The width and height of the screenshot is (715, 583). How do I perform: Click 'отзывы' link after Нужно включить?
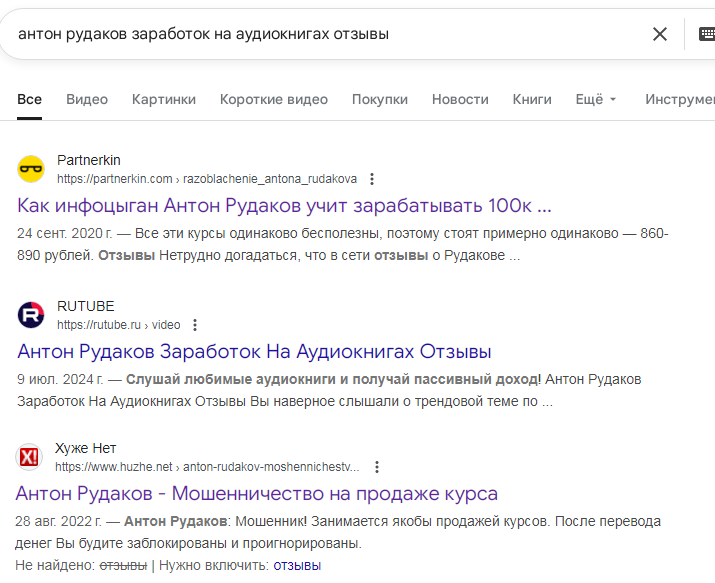pos(297,566)
